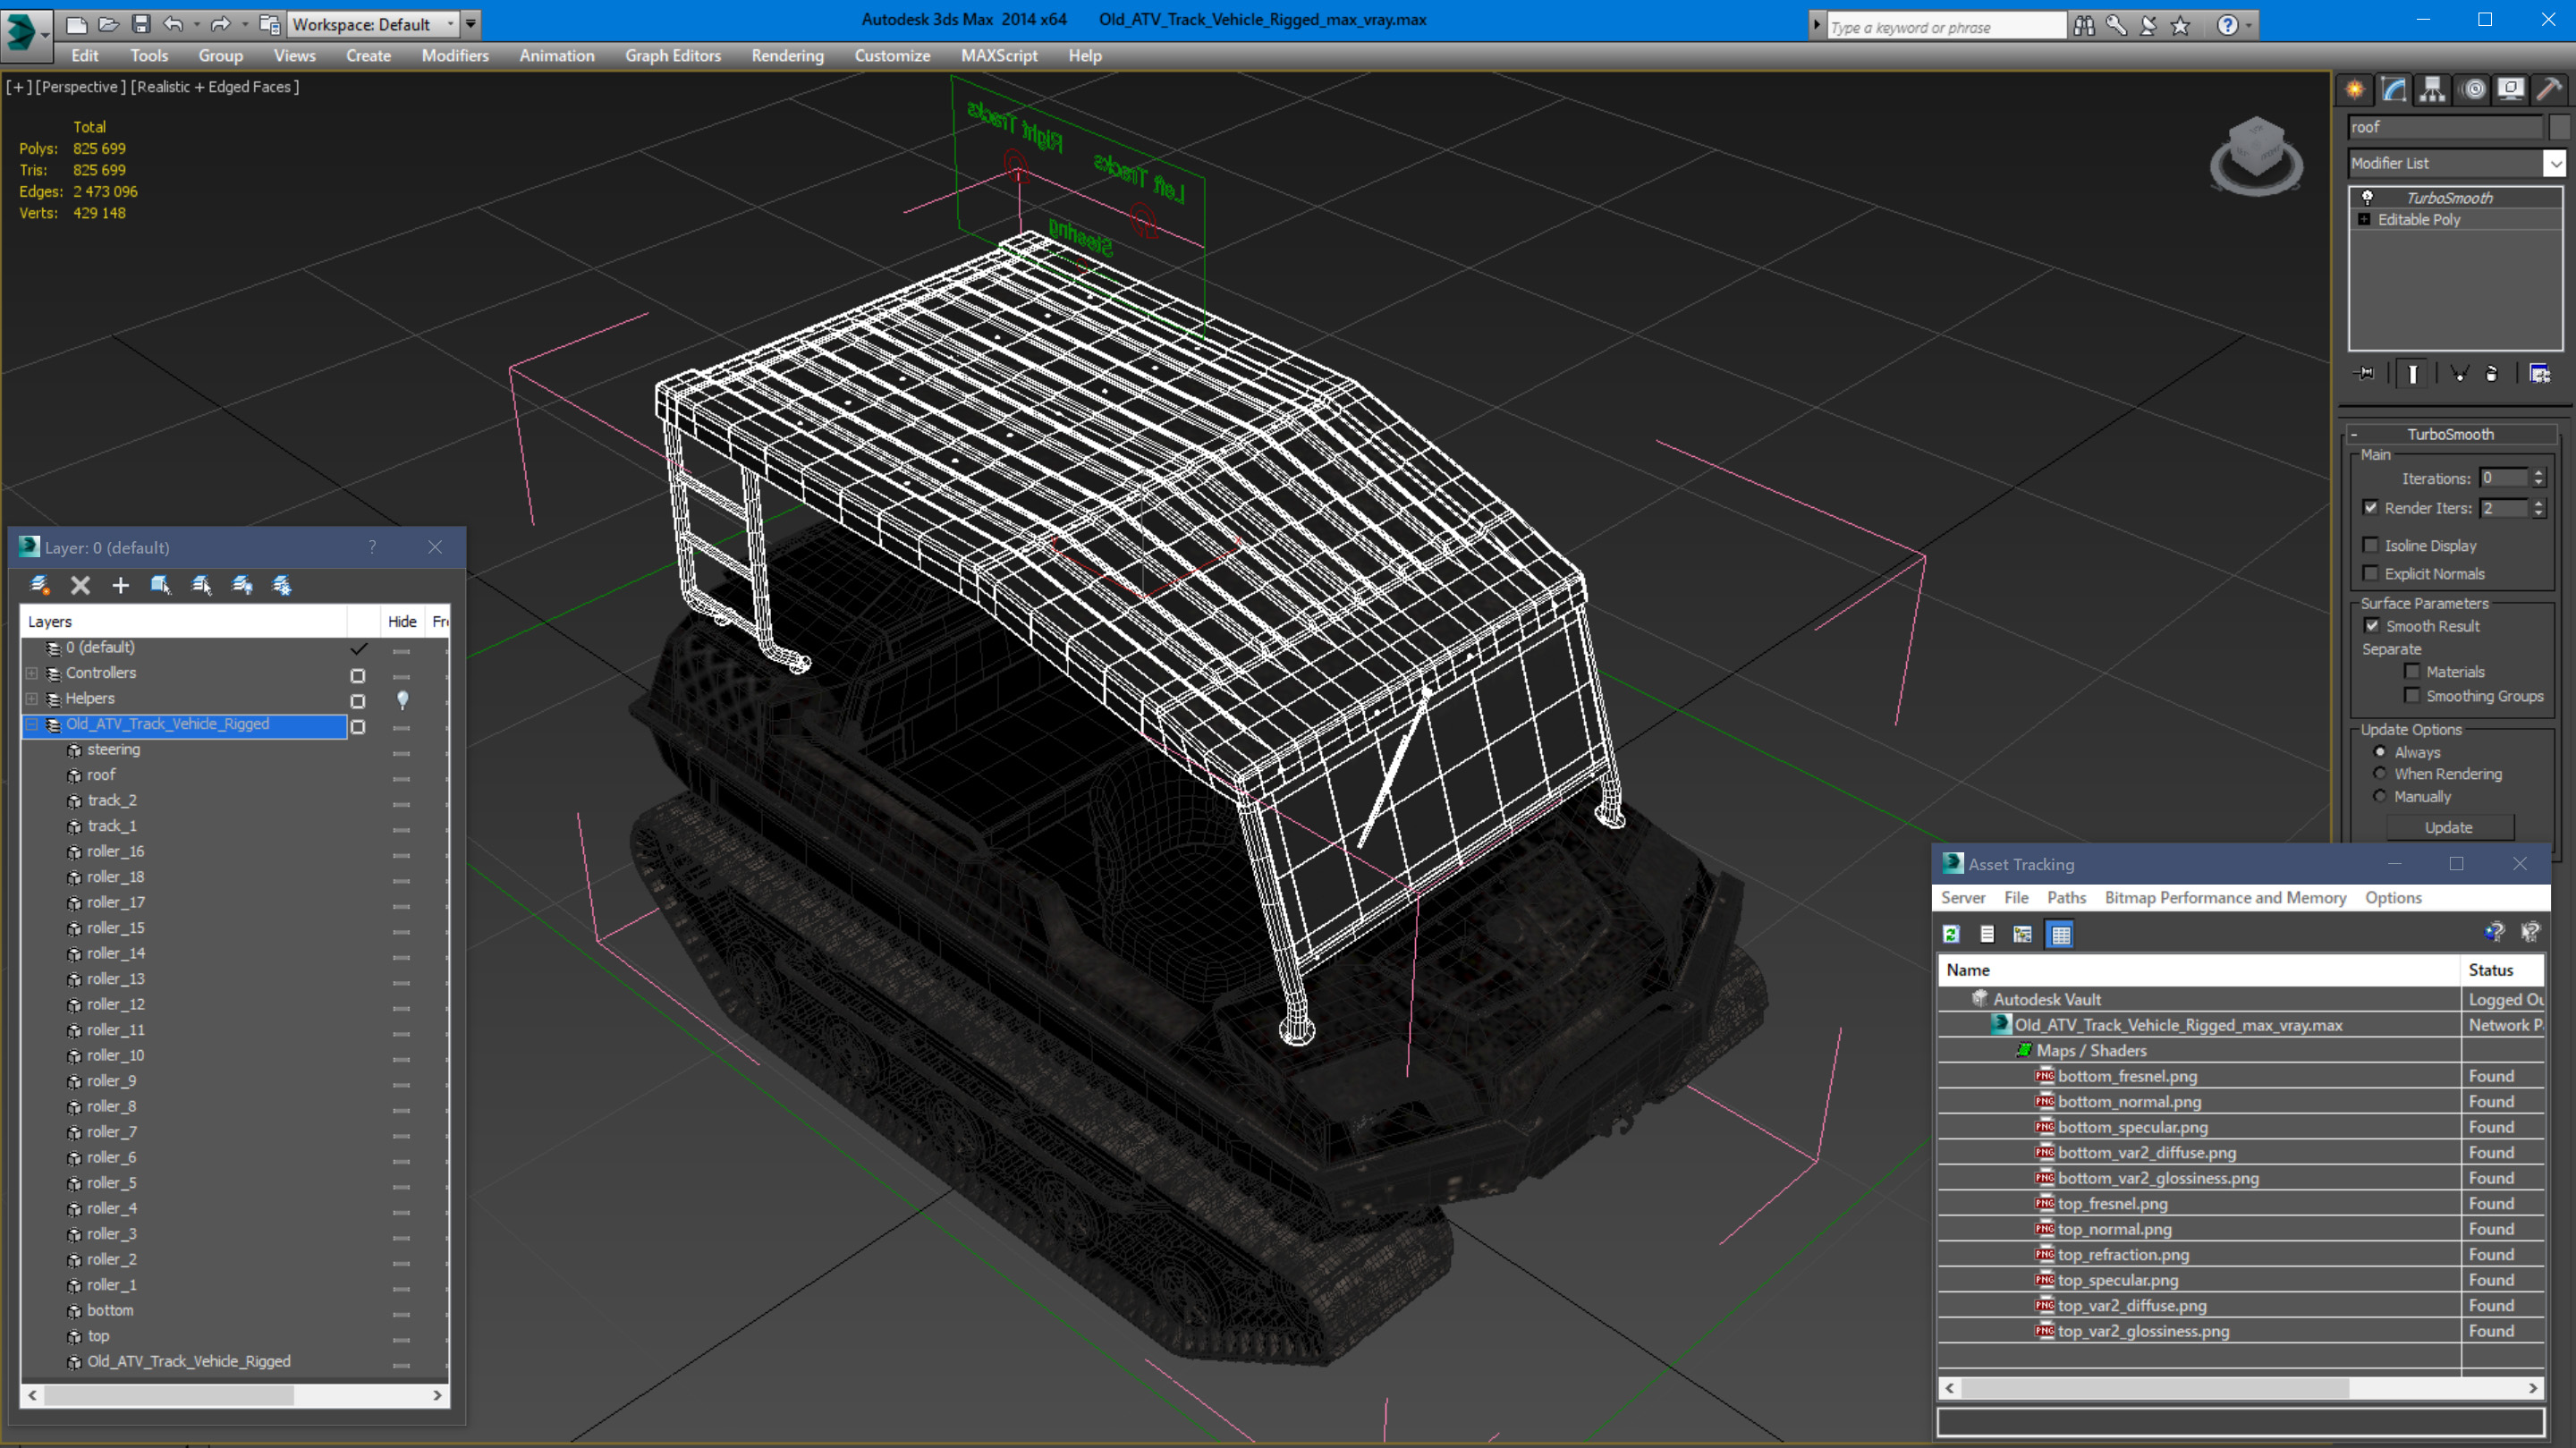This screenshot has width=2576, height=1448.
Task: Click Delete layer X icon in Layer window
Action: click(80, 585)
